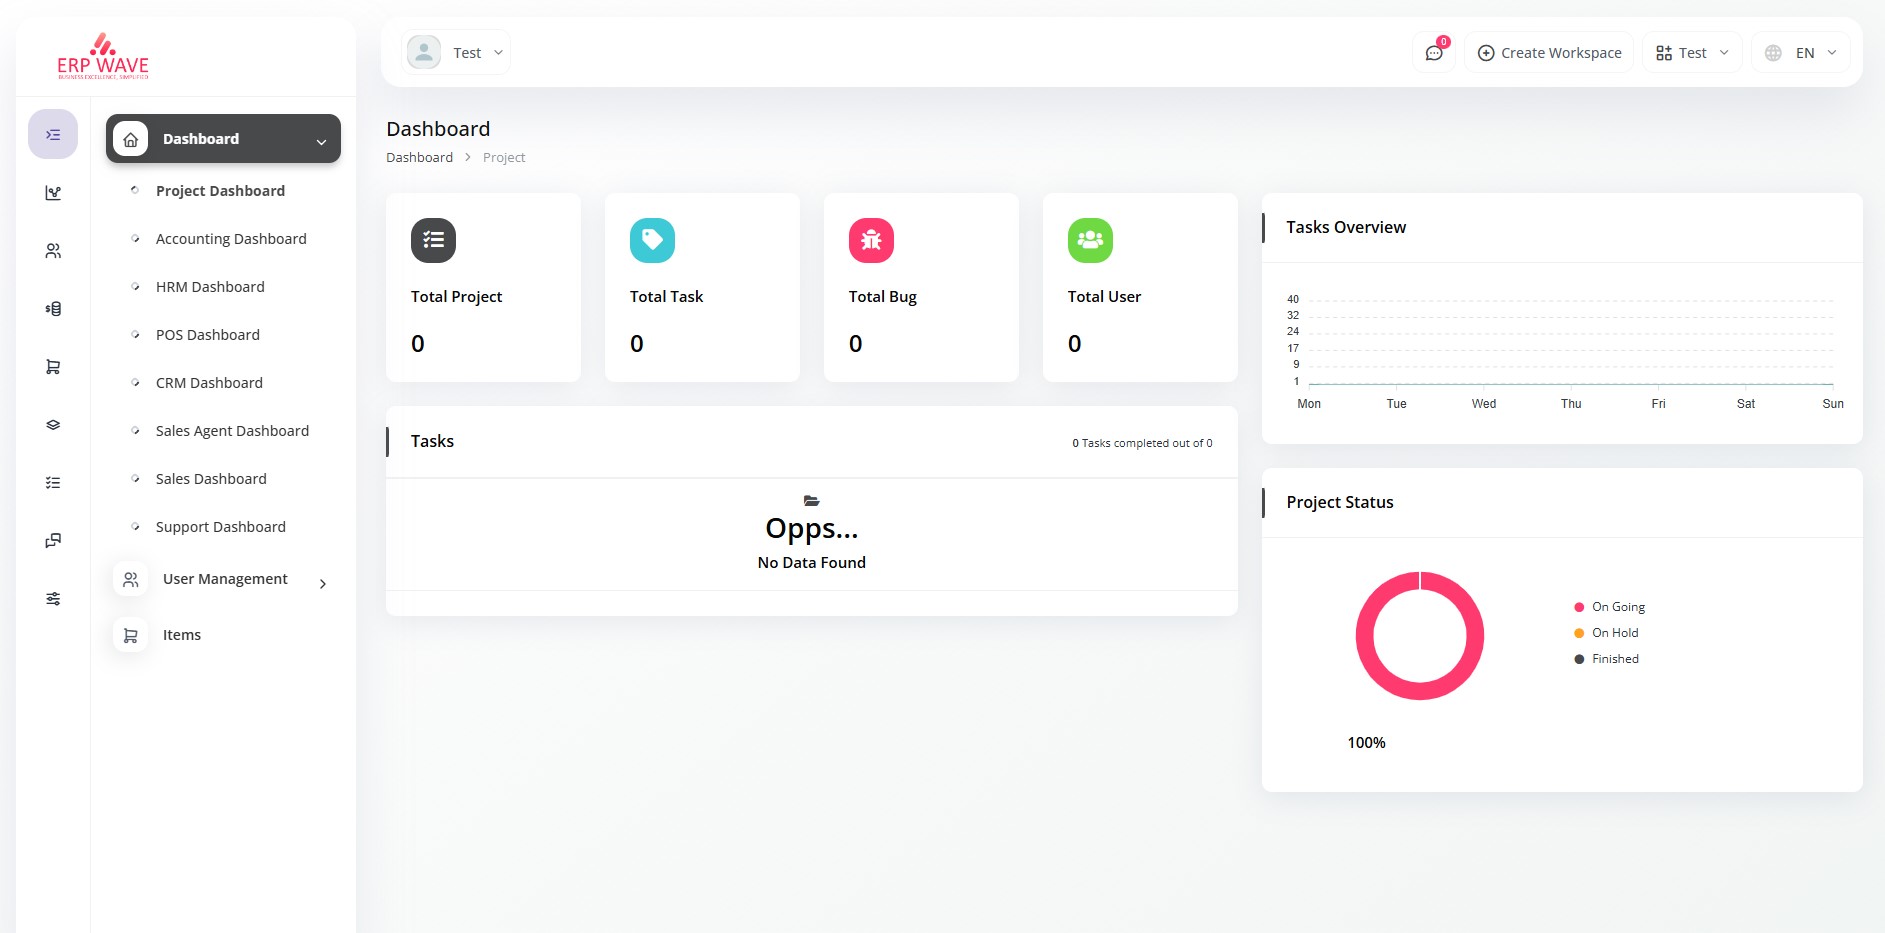Open the chat bubbles sidebar icon

click(x=53, y=541)
